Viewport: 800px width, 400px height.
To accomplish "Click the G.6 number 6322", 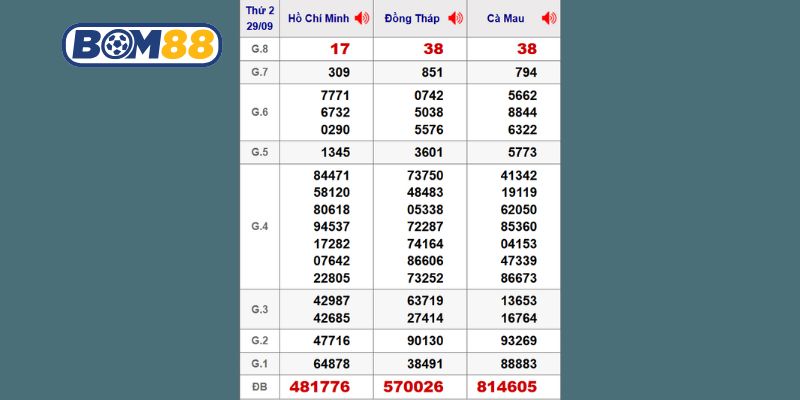I will click(522, 130).
